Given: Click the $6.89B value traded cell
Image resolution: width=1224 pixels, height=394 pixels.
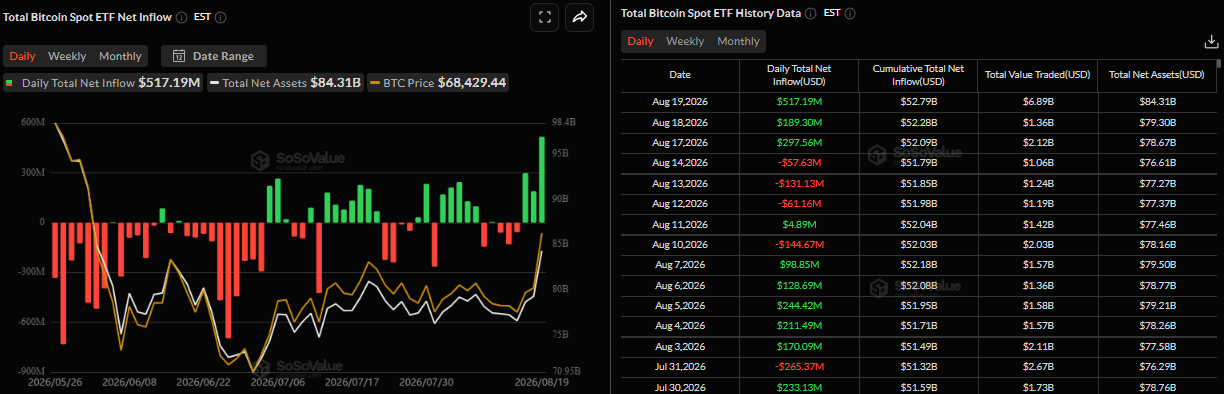Looking at the screenshot, I should pyautogui.click(x=1037, y=102).
